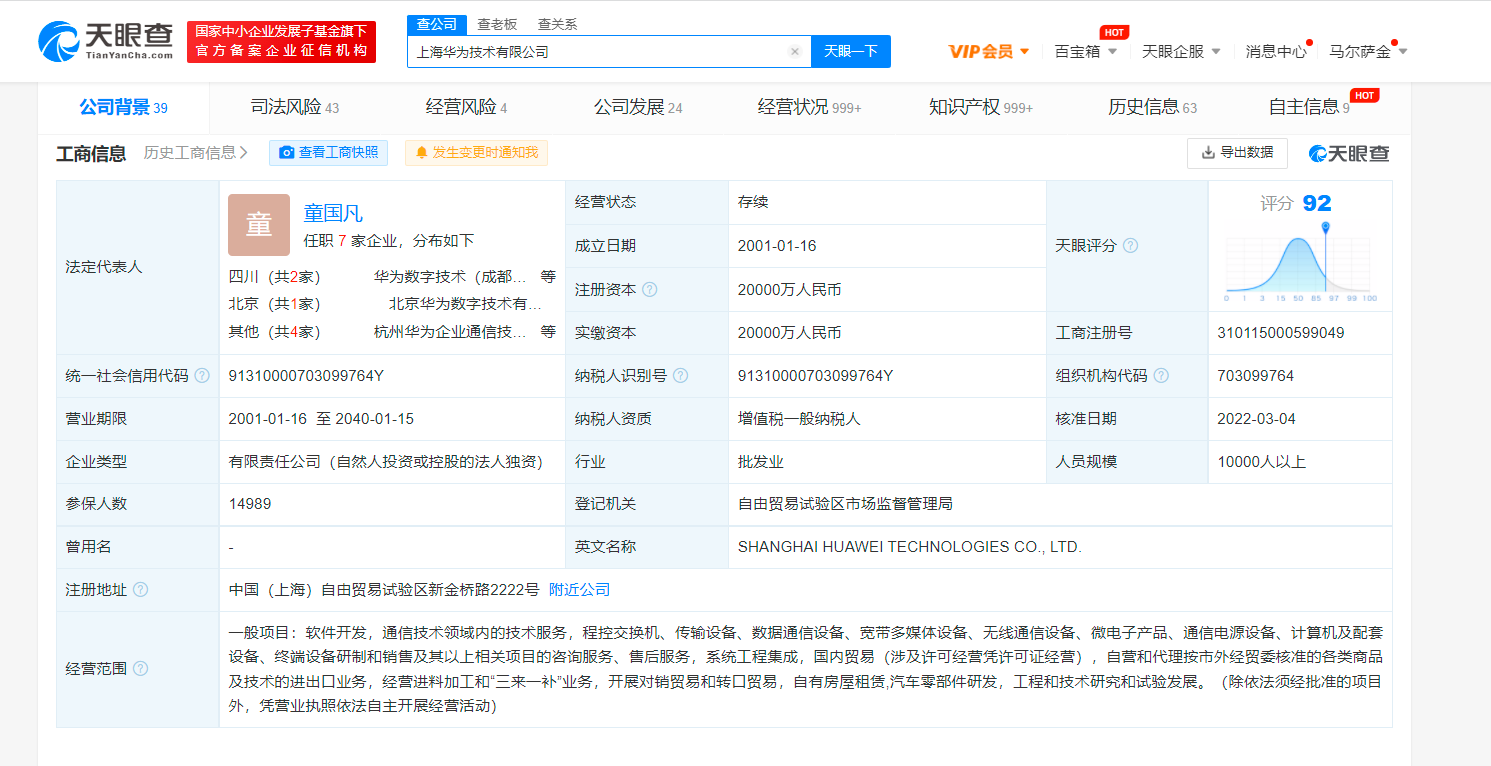1491x766 pixels.
Task: Clear the search box with the X icon
Action: point(795,51)
